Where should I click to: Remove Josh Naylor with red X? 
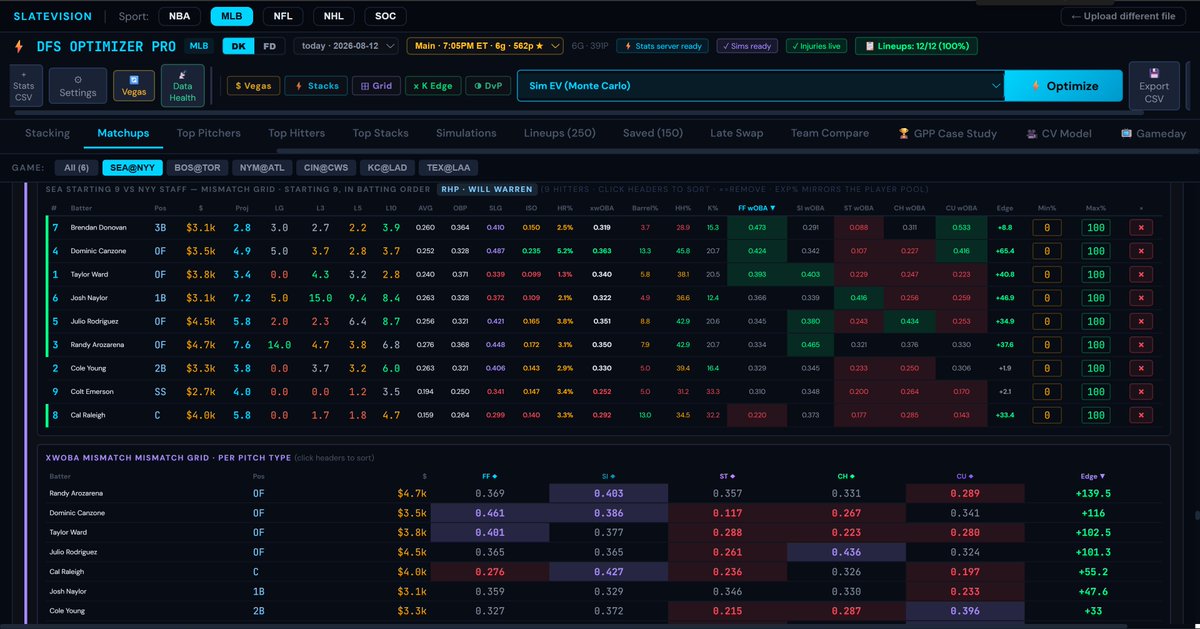point(1142,298)
